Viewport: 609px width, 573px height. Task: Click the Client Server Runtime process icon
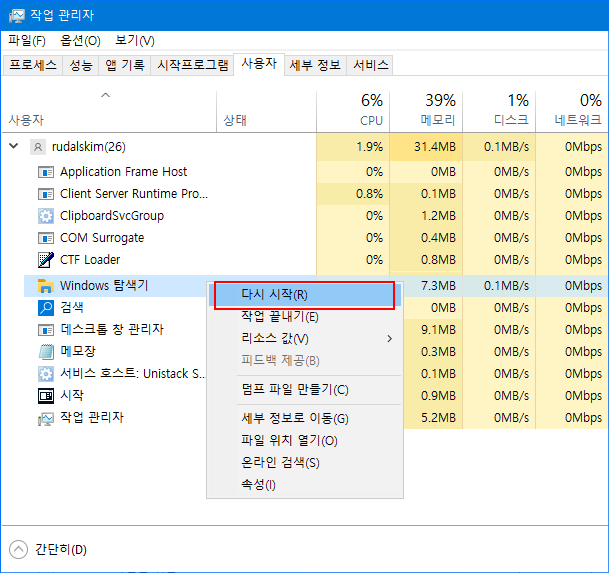point(46,194)
